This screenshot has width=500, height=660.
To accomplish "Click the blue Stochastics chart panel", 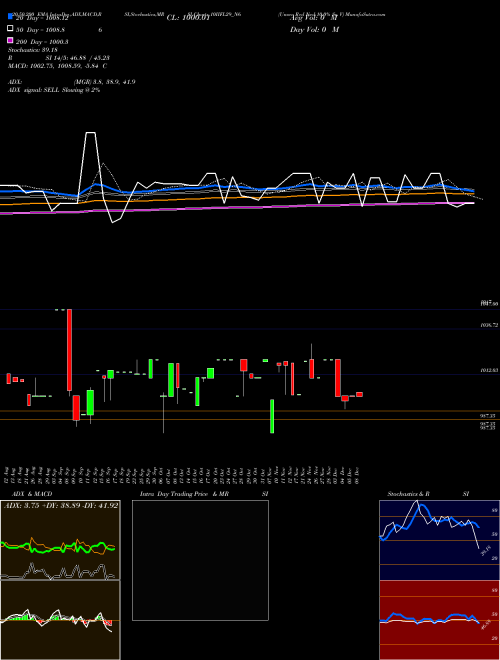I will (x=439, y=540).
